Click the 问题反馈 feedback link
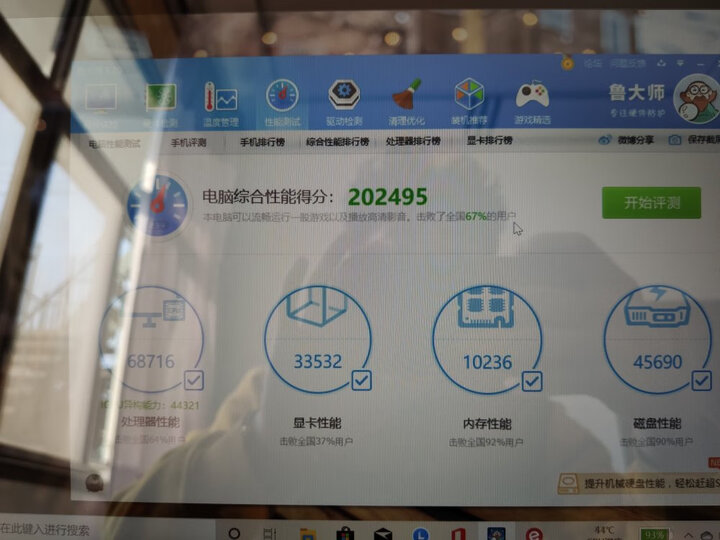Screen dimensions: 720x540 pos(628,63)
